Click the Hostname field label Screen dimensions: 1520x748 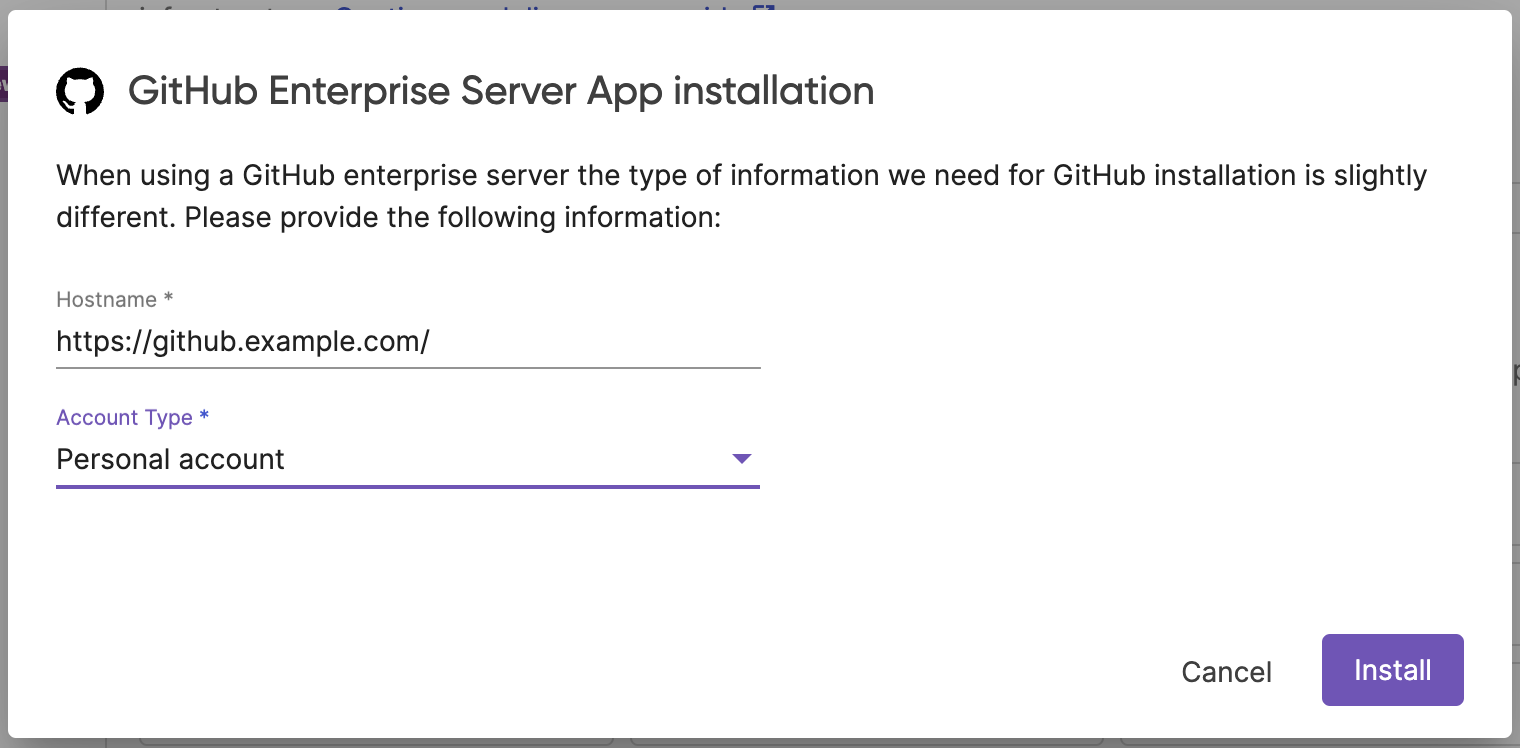tap(103, 299)
